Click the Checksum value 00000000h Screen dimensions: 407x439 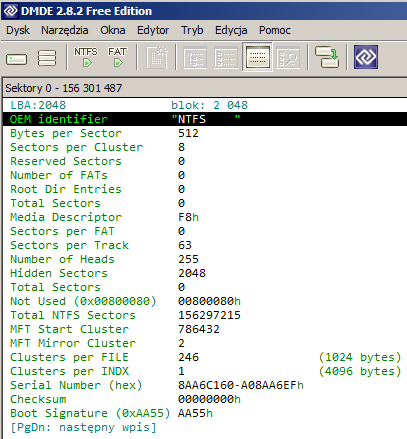(x=209, y=399)
